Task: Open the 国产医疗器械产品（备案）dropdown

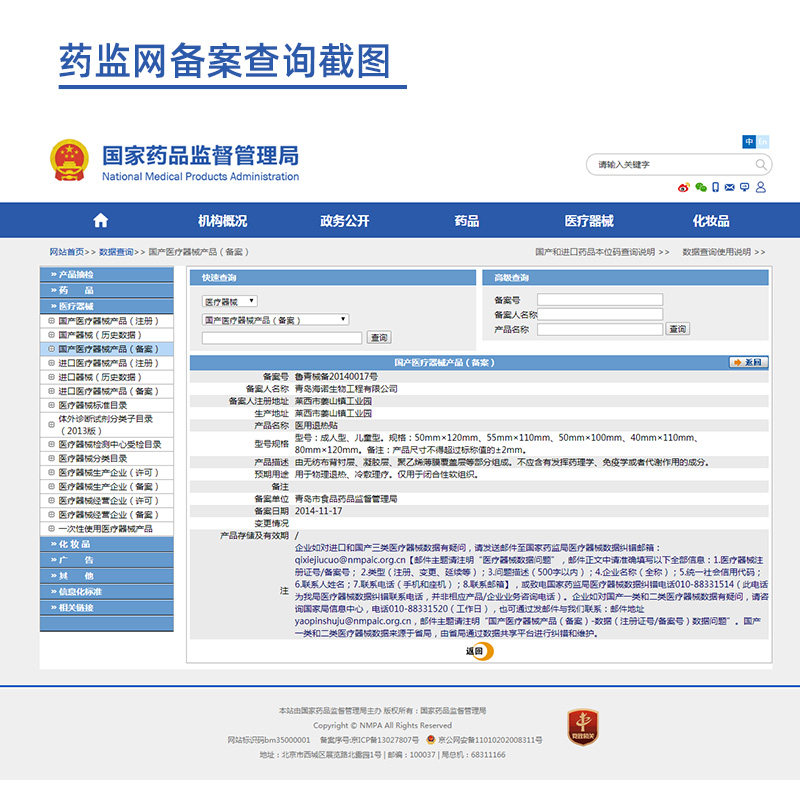Action: click(276, 320)
